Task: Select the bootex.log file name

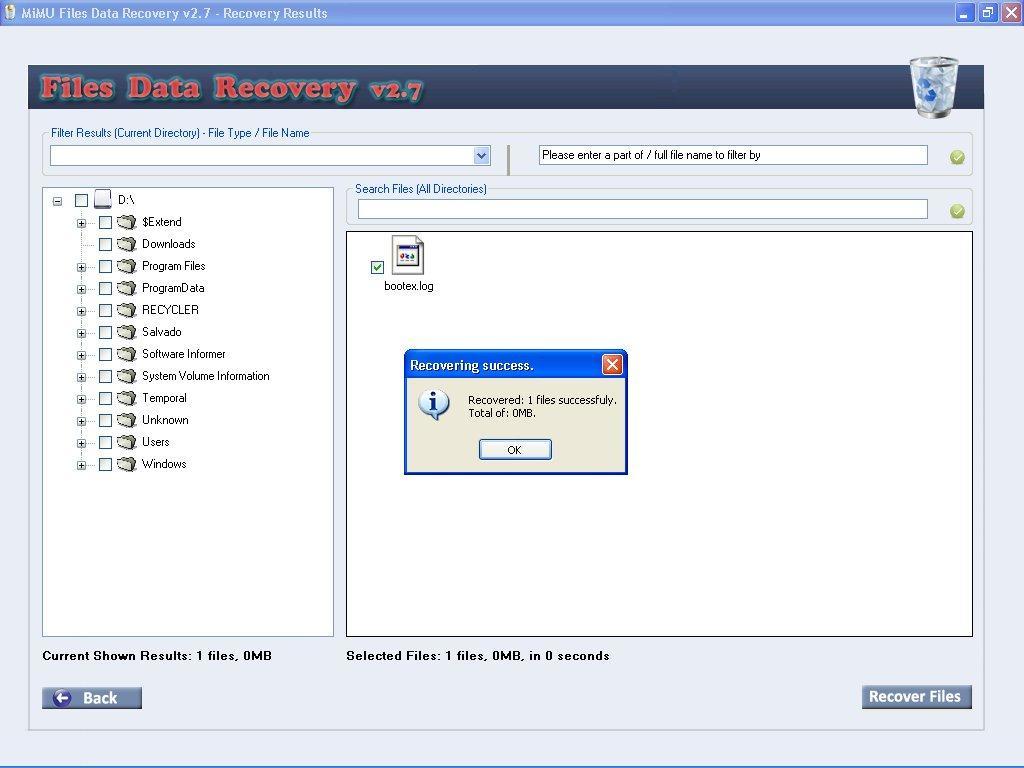Action: click(409, 286)
